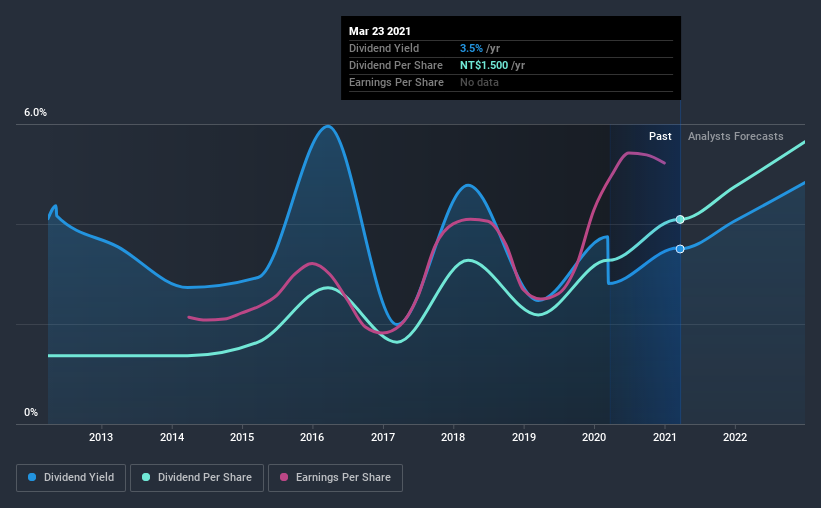Click the 6.0% y-axis label
Image resolution: width=821 pixels, height=508 pixels.
(35, 113)
